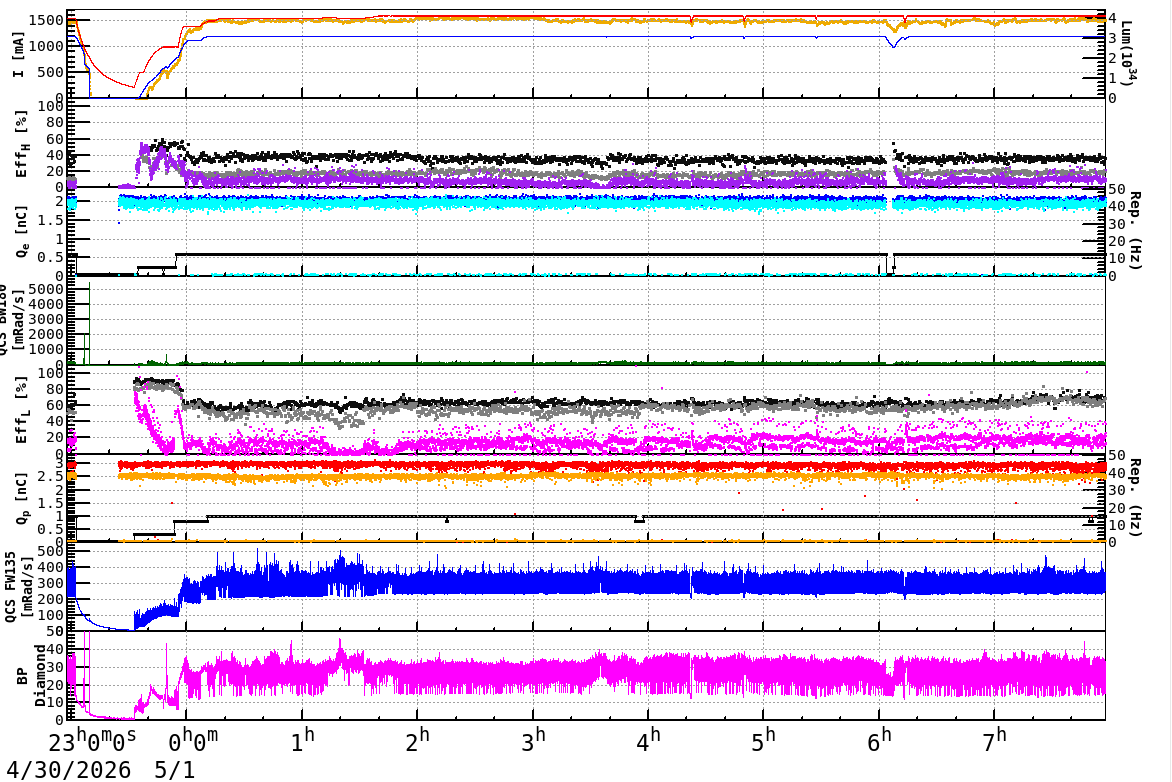Click the "BP Diamond" axis label

pyautogui.click(x=30, y=675)
